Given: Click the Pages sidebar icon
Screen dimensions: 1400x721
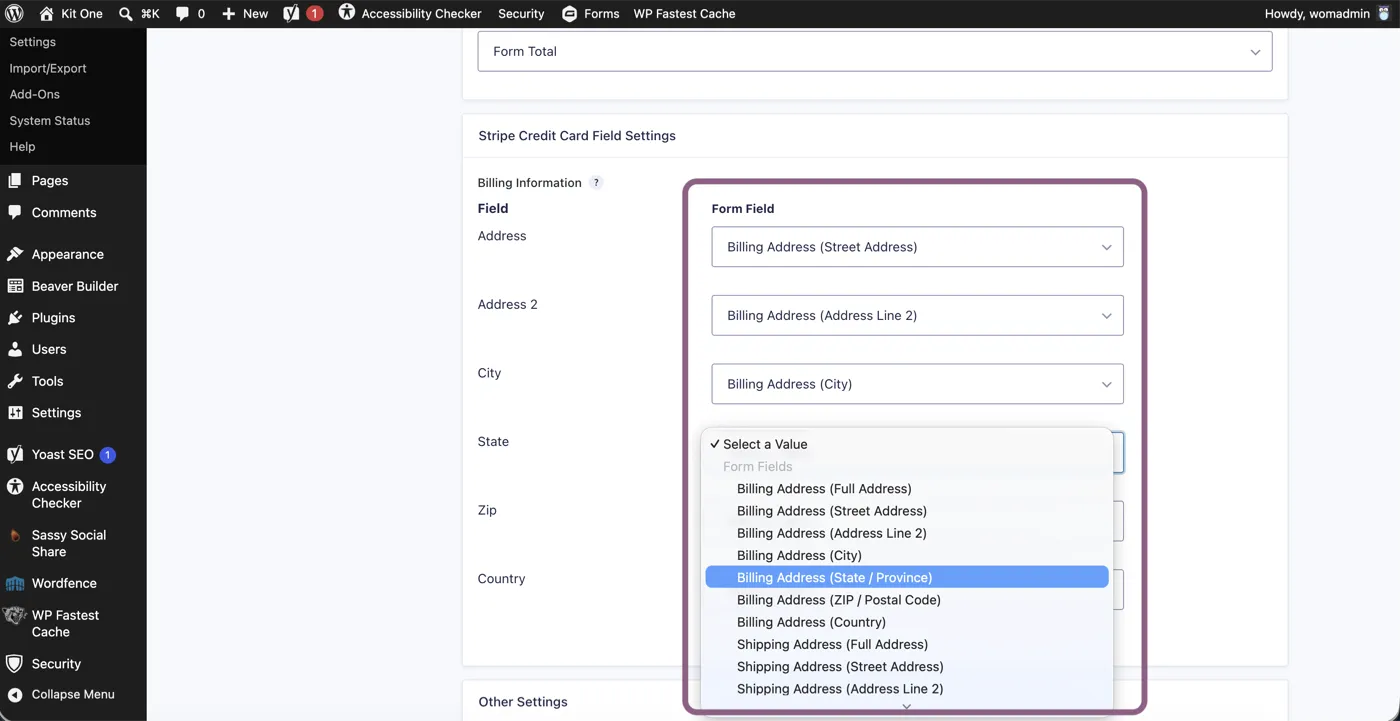Looking at the screenshot, I should tap(15, 181).
